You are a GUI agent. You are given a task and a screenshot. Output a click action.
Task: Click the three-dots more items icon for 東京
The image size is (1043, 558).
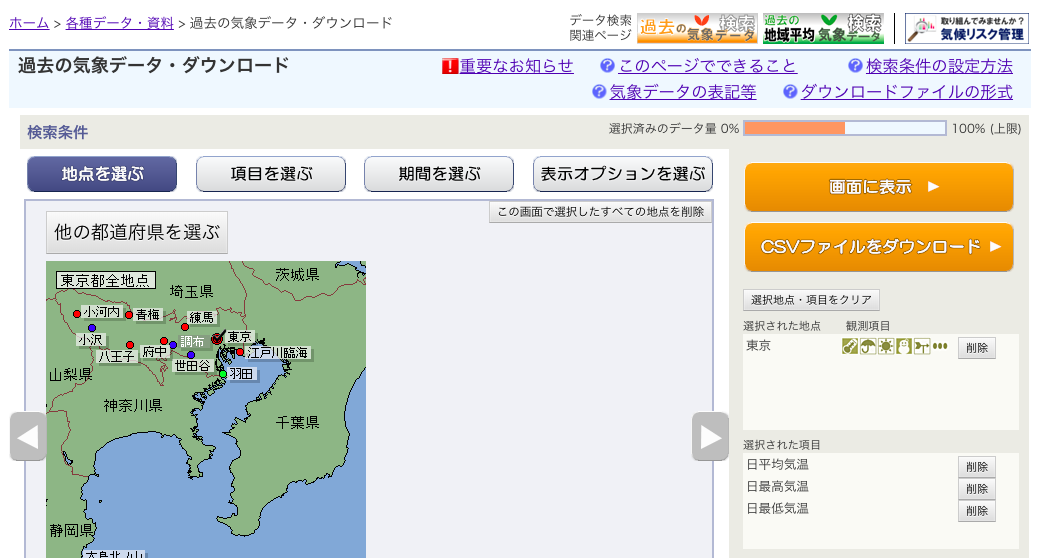(x=939, y=347)
